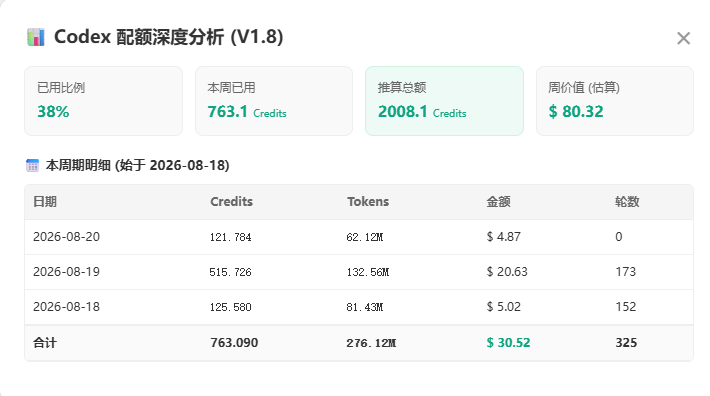Click the 81.43M tokens value
This screenshot has height=396, width=710.
[365, 307]
